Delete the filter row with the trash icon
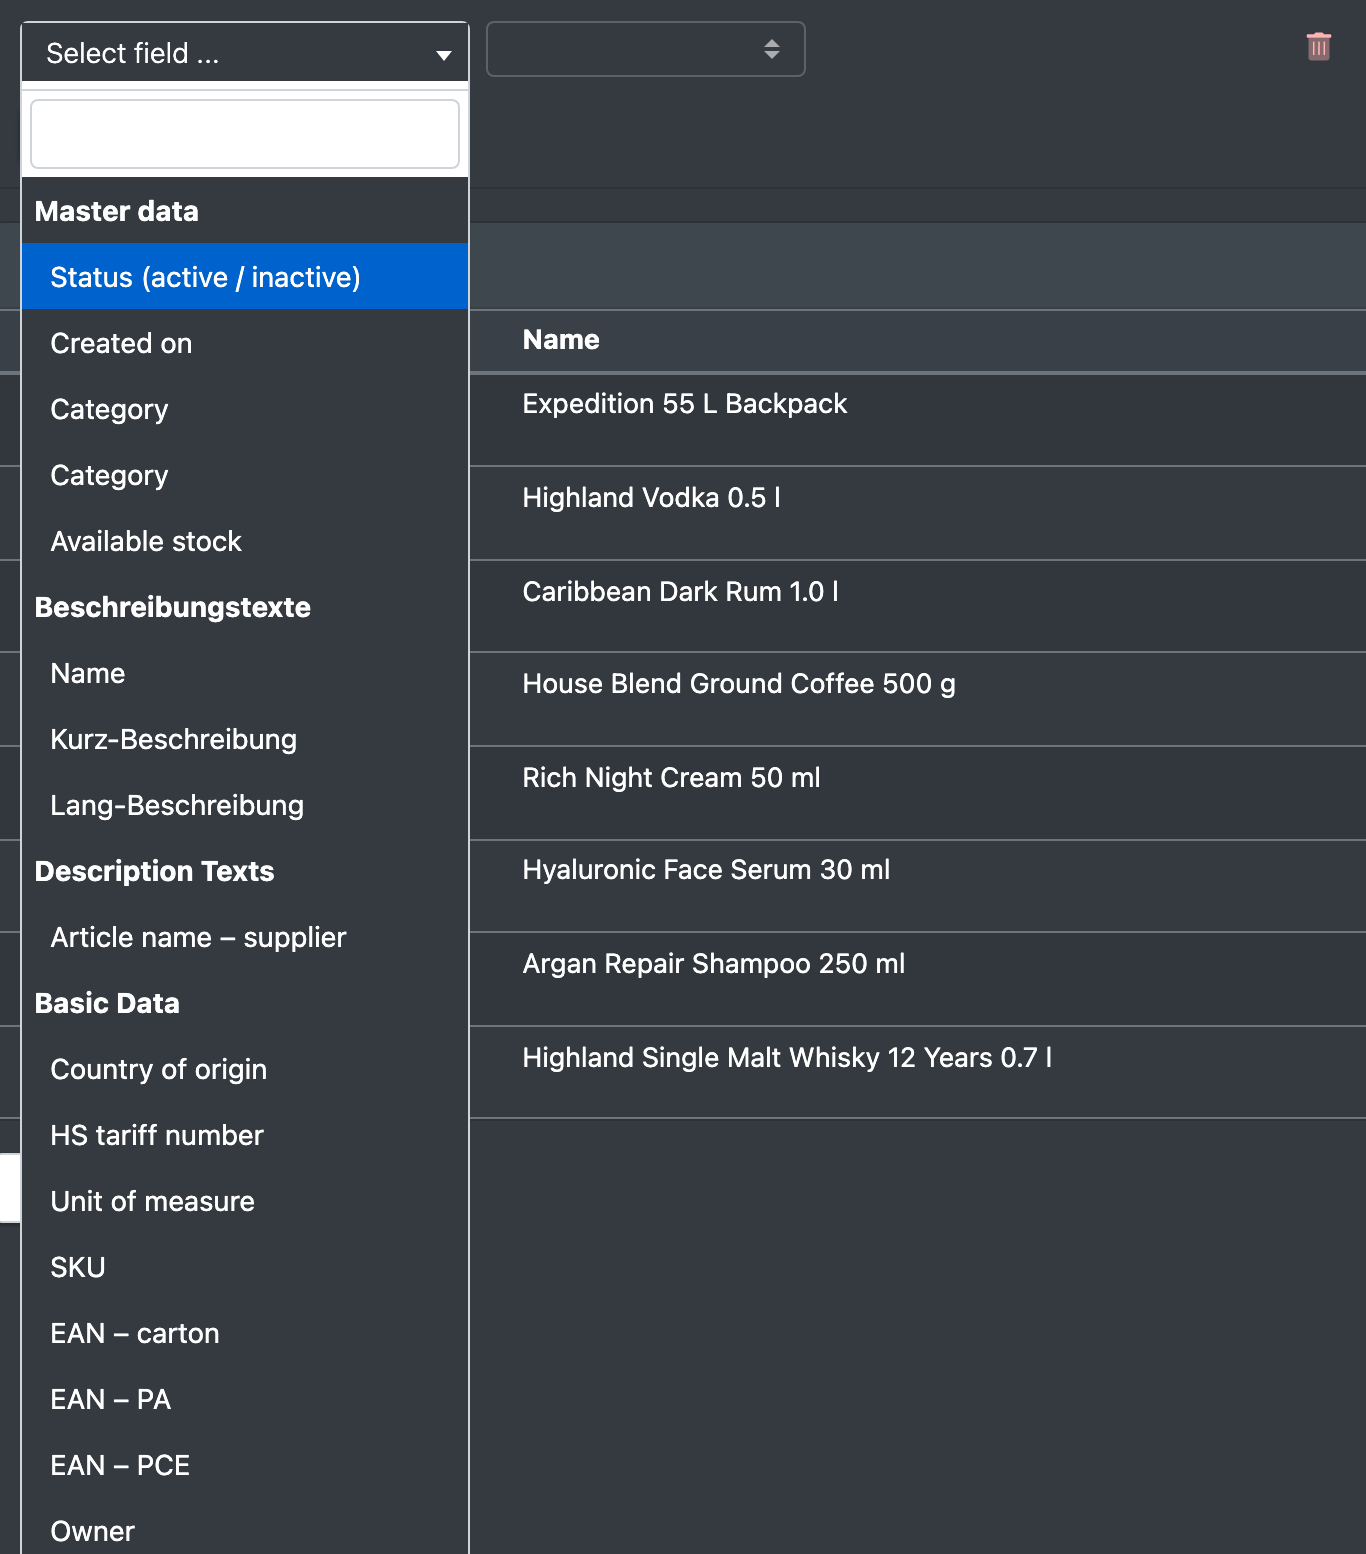This screenshot has width=1366, height=1554. [1319, 47]
